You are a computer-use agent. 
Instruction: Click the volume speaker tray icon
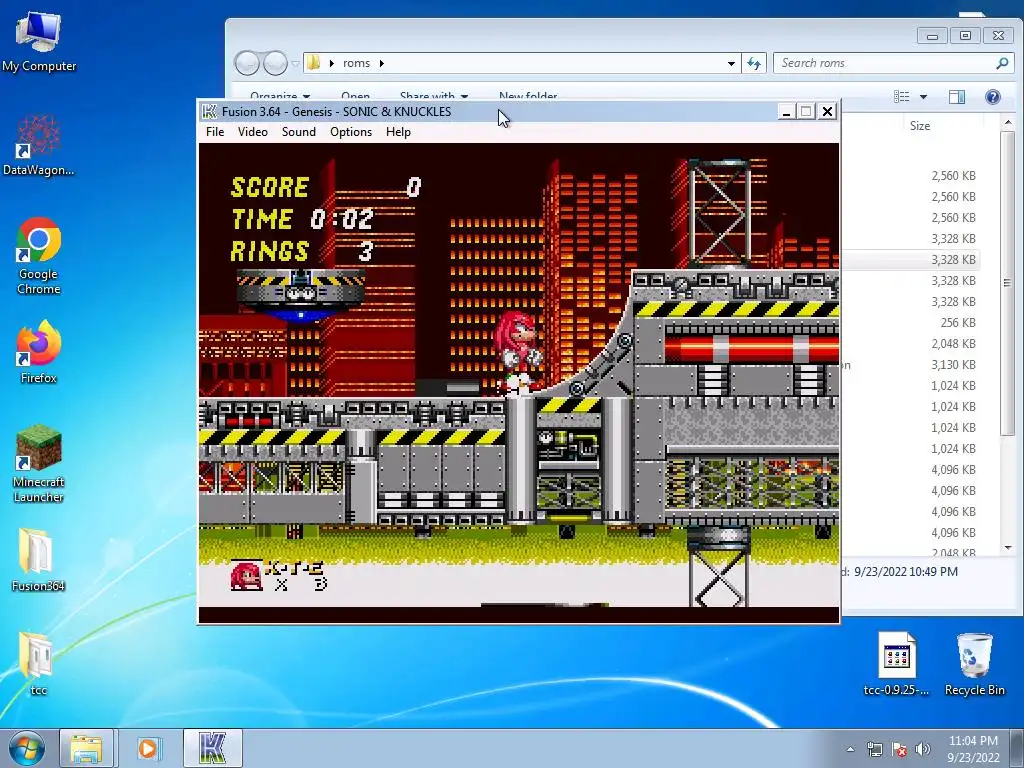pos(923,749)
